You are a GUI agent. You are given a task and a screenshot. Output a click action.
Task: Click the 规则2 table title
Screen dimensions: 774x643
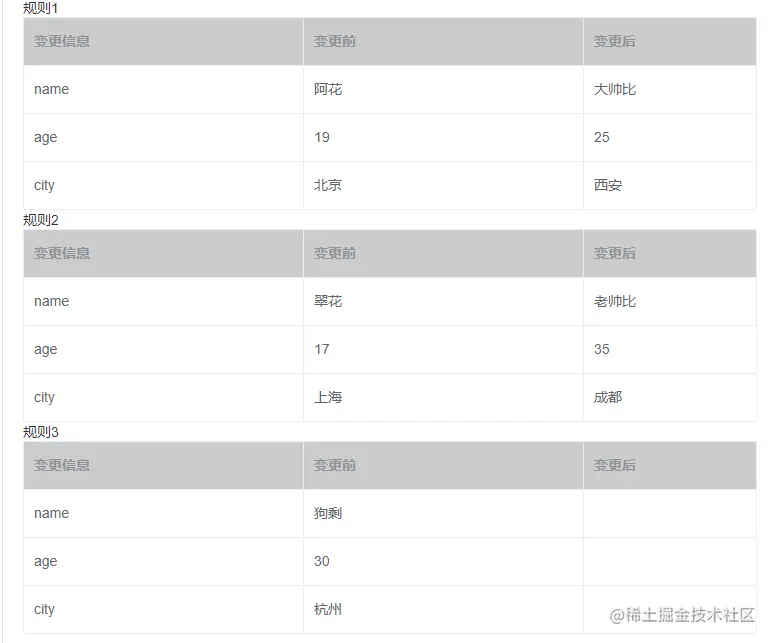[x=41, y=220]
